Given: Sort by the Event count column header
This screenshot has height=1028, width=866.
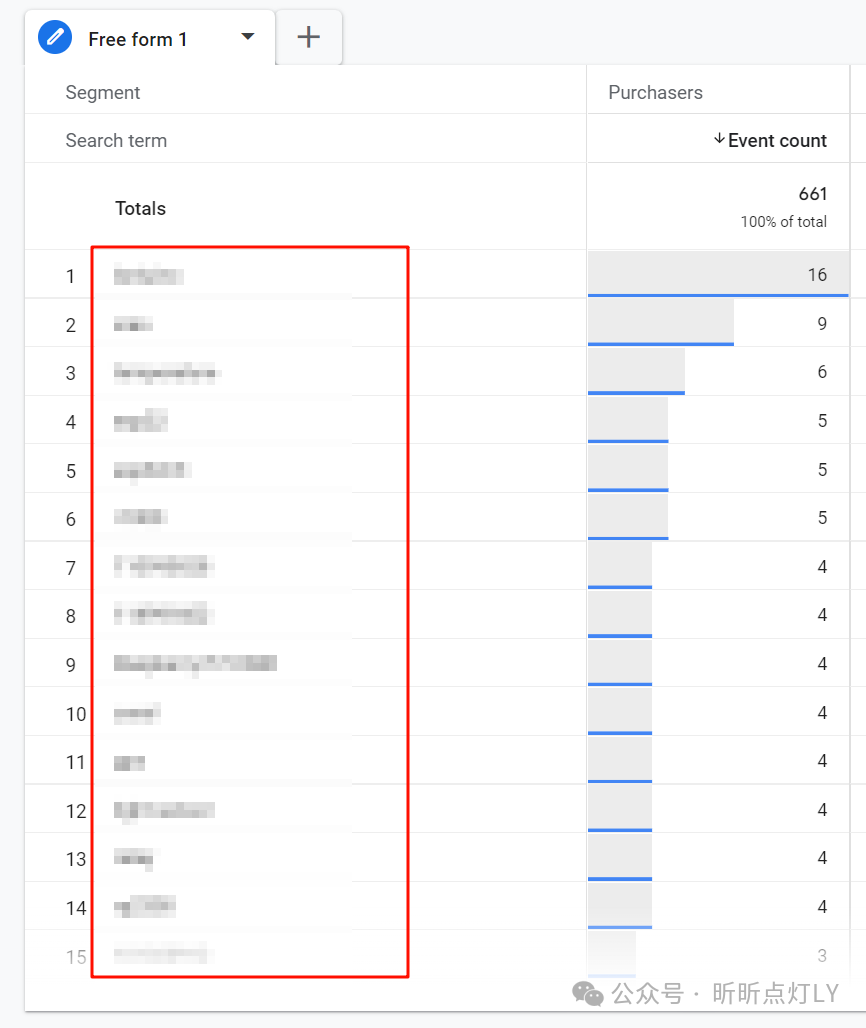Looking at the screenshot, I should (777, 140).
